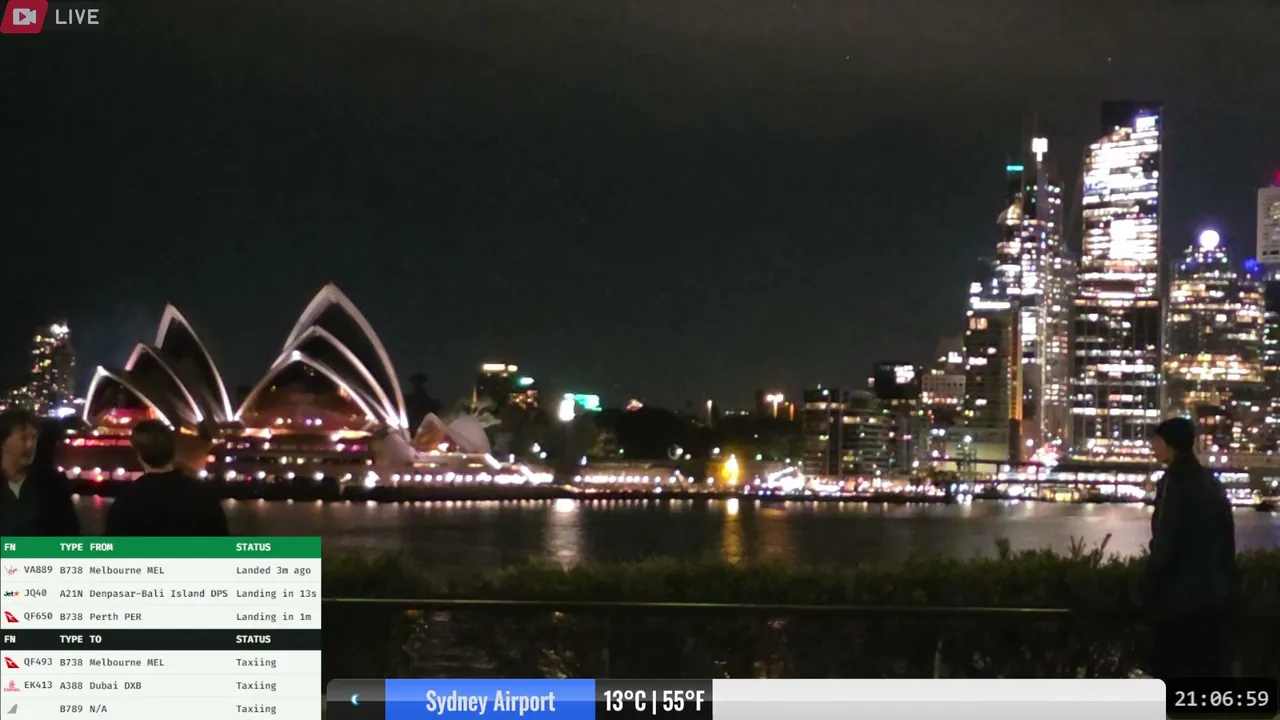Click B738 aircraft type in the VA889 row
This screenshot has height=720, width=1280.
pyautogui.click(x=71, y=570)
